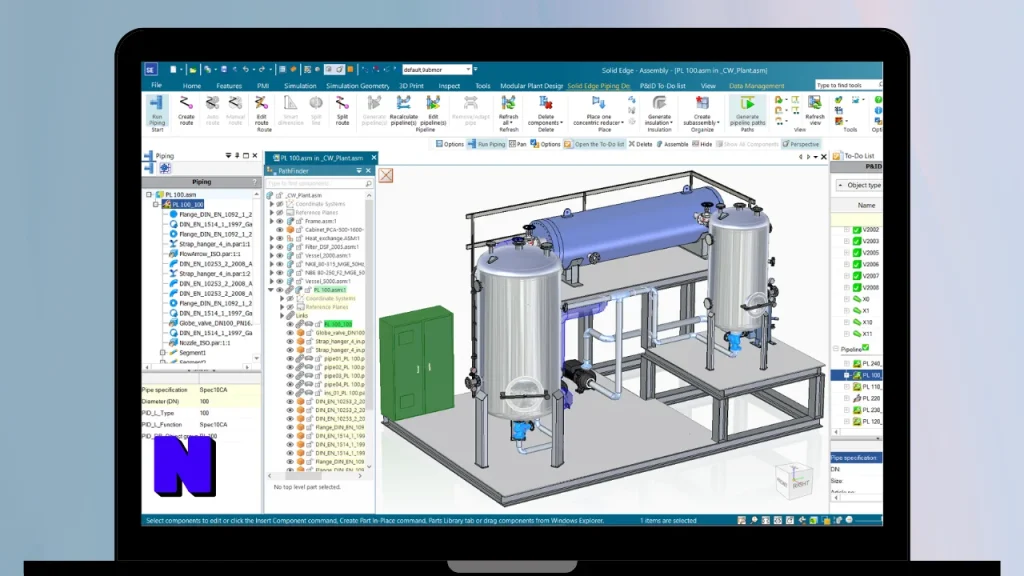Image resolution: width=1024 pixels, height=576 pixels.
Task: Open the Delete components dropdown arrow
Action: (x=562, y=123)
